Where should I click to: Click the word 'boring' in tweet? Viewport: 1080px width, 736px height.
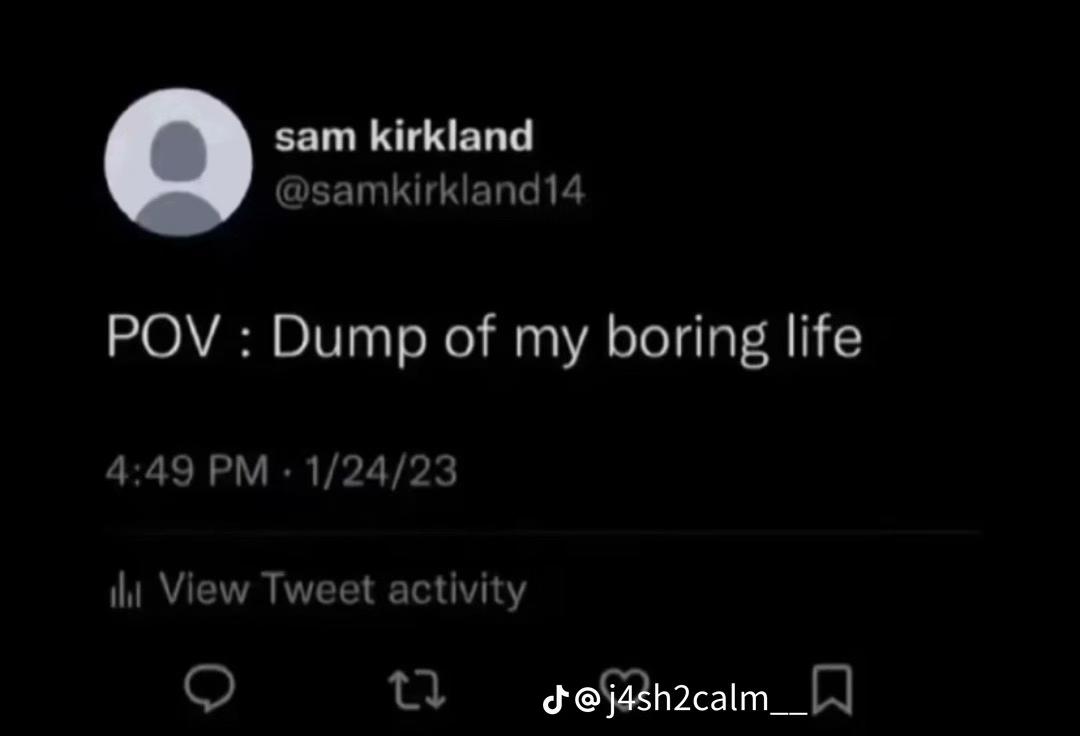point(687,339)
